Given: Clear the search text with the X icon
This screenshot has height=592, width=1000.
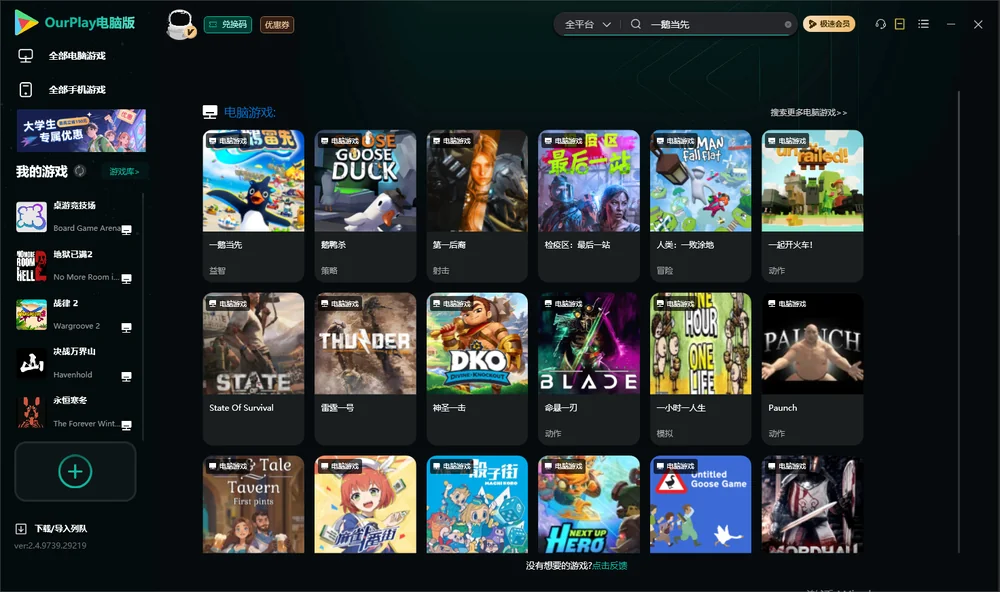Looking at the screenshot, I should (x=788, y=25).
